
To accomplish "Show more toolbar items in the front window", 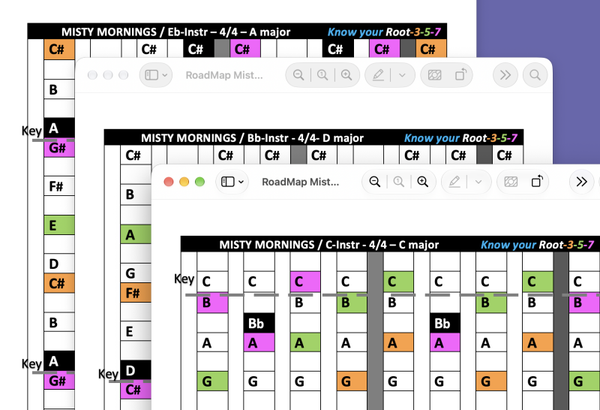I will 582,181.
